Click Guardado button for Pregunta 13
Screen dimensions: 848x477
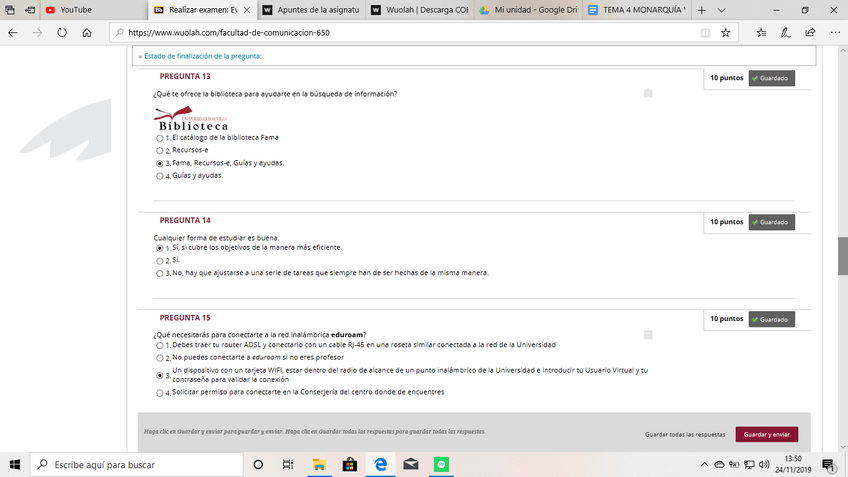point(771,78)
